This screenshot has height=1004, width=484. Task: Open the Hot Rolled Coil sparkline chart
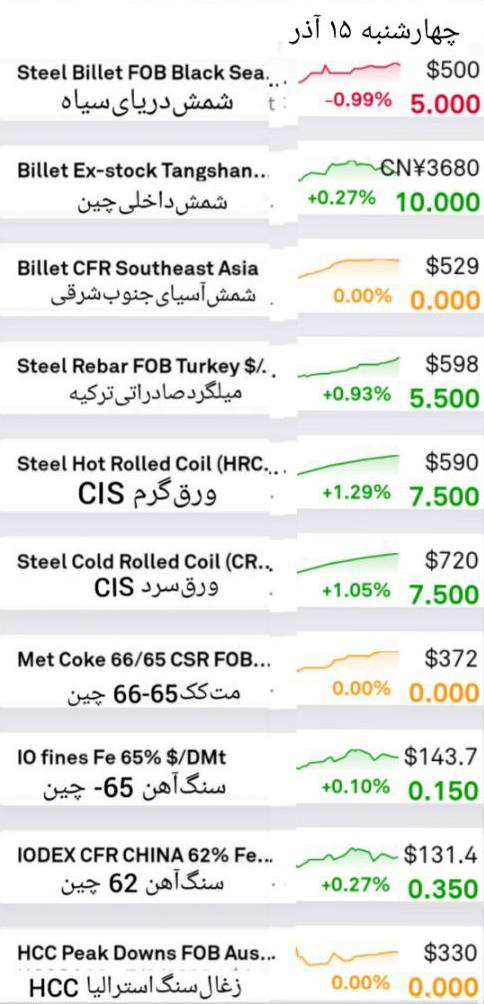(x=349, y=464)
